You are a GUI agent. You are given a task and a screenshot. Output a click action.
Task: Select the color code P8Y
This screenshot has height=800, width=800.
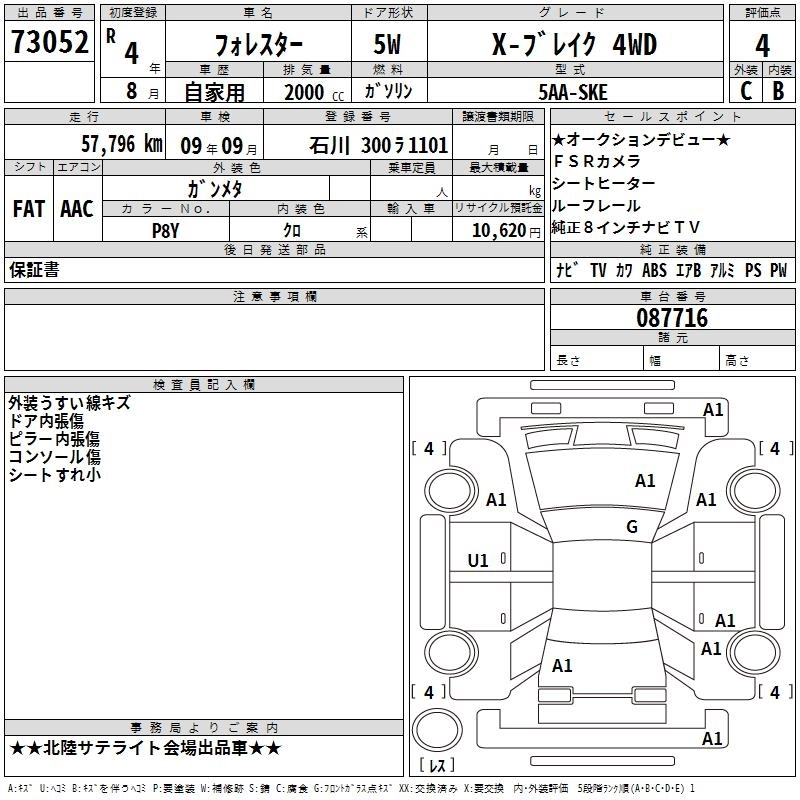[164, 229]
